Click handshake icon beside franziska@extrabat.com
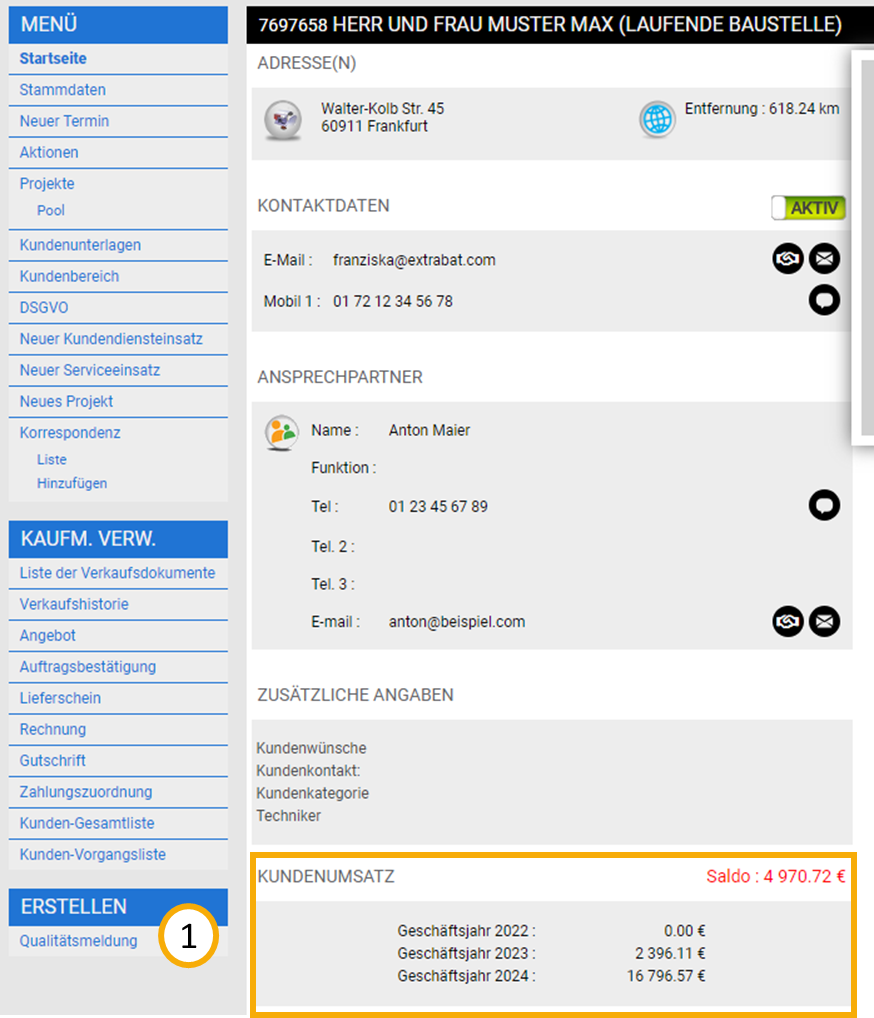This screenshot has width=874, height=1018. 788,260
